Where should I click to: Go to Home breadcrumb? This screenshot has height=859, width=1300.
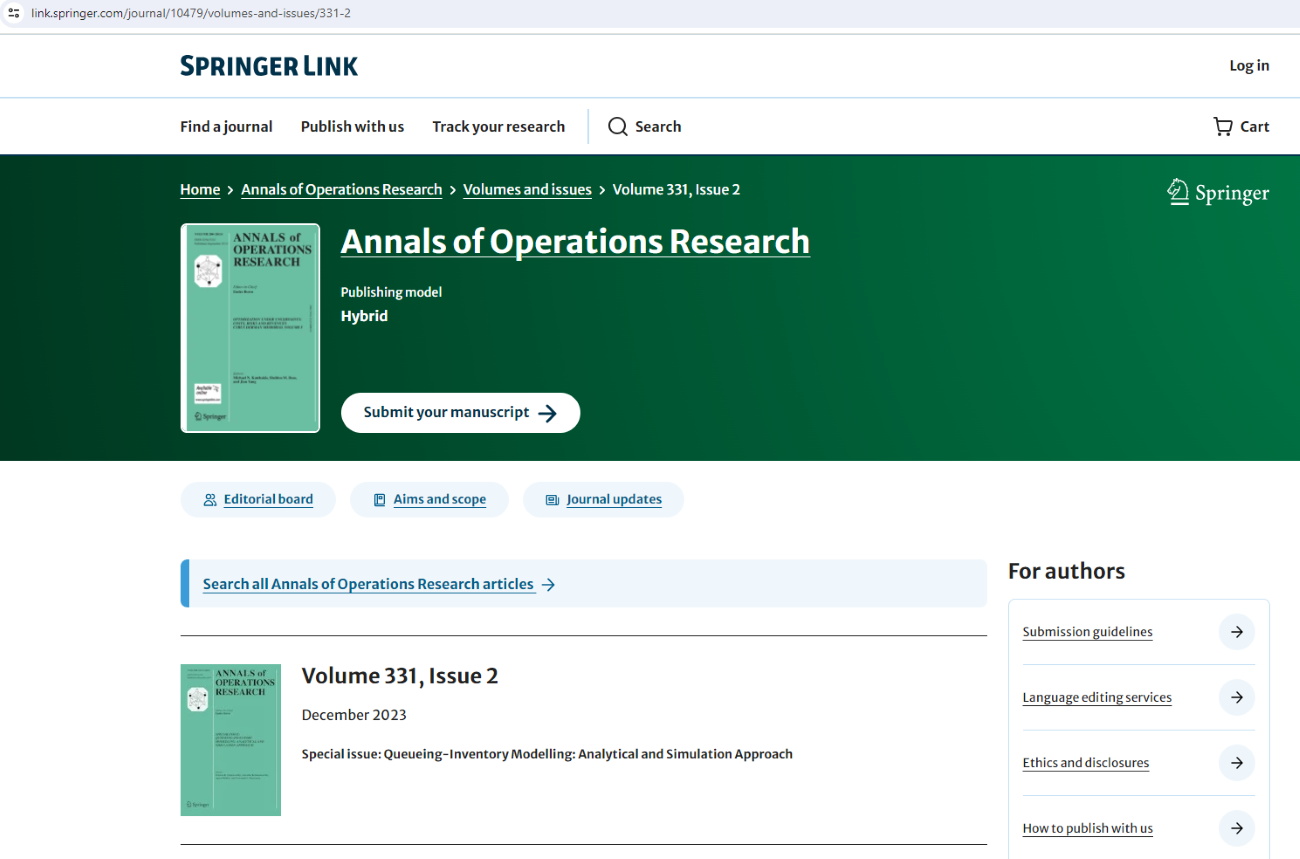200,189
